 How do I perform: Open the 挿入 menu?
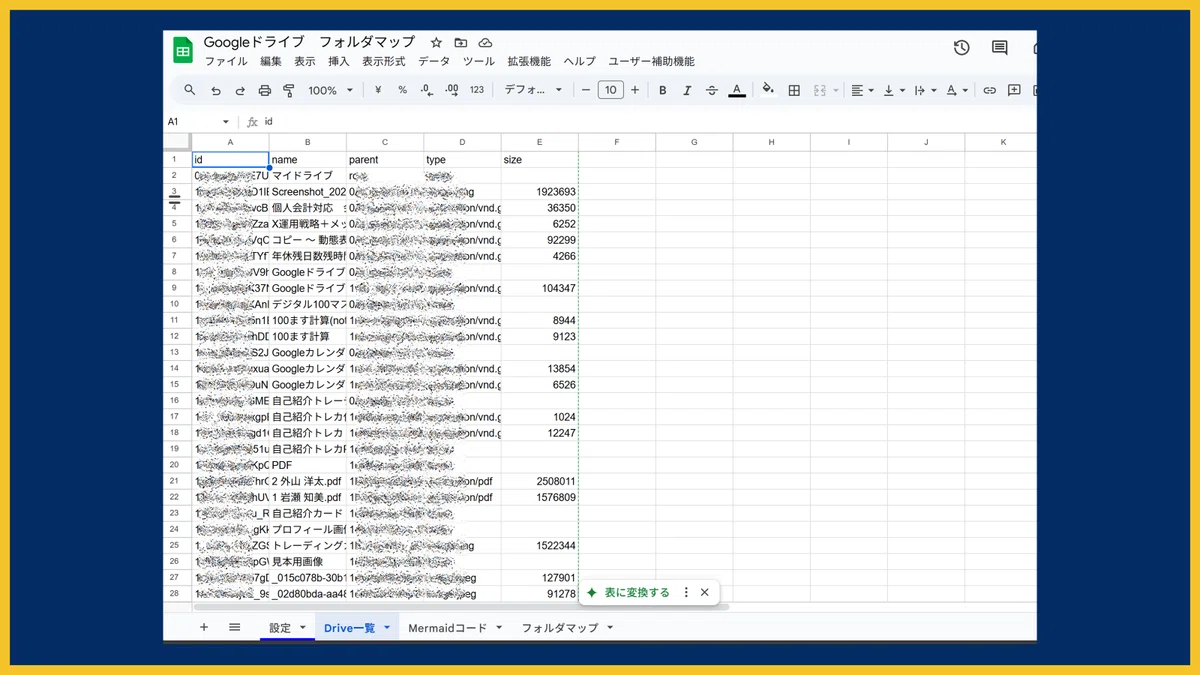tap(339, 62)
